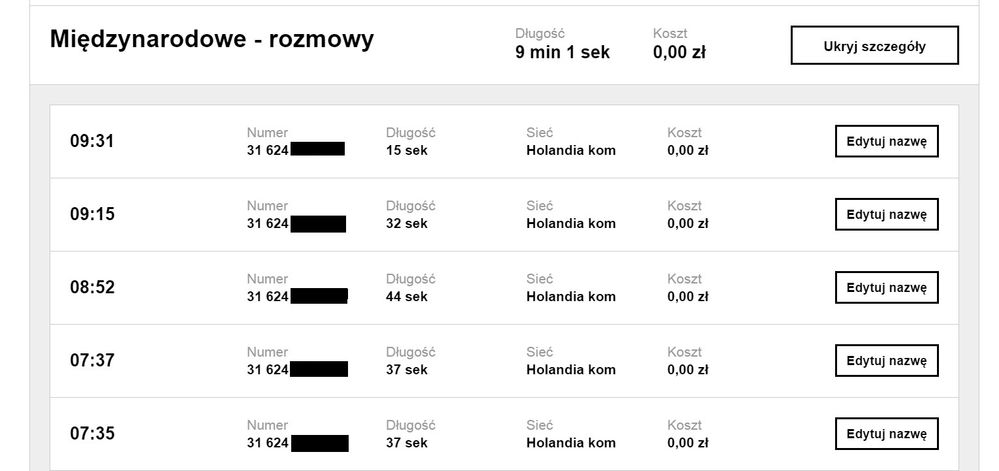Click total duration 9 min 1 sek
This screenshot has width=999, height=471.
(562, 52)
